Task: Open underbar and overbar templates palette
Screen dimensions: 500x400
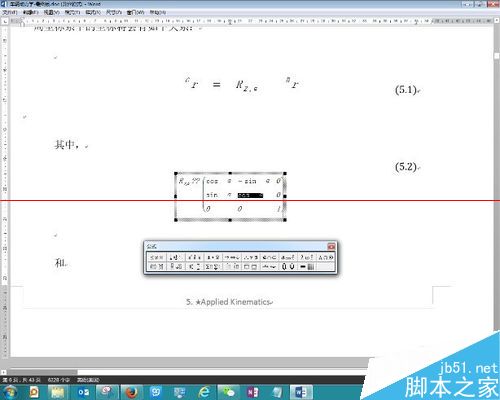Action: (x=251, y=266)
